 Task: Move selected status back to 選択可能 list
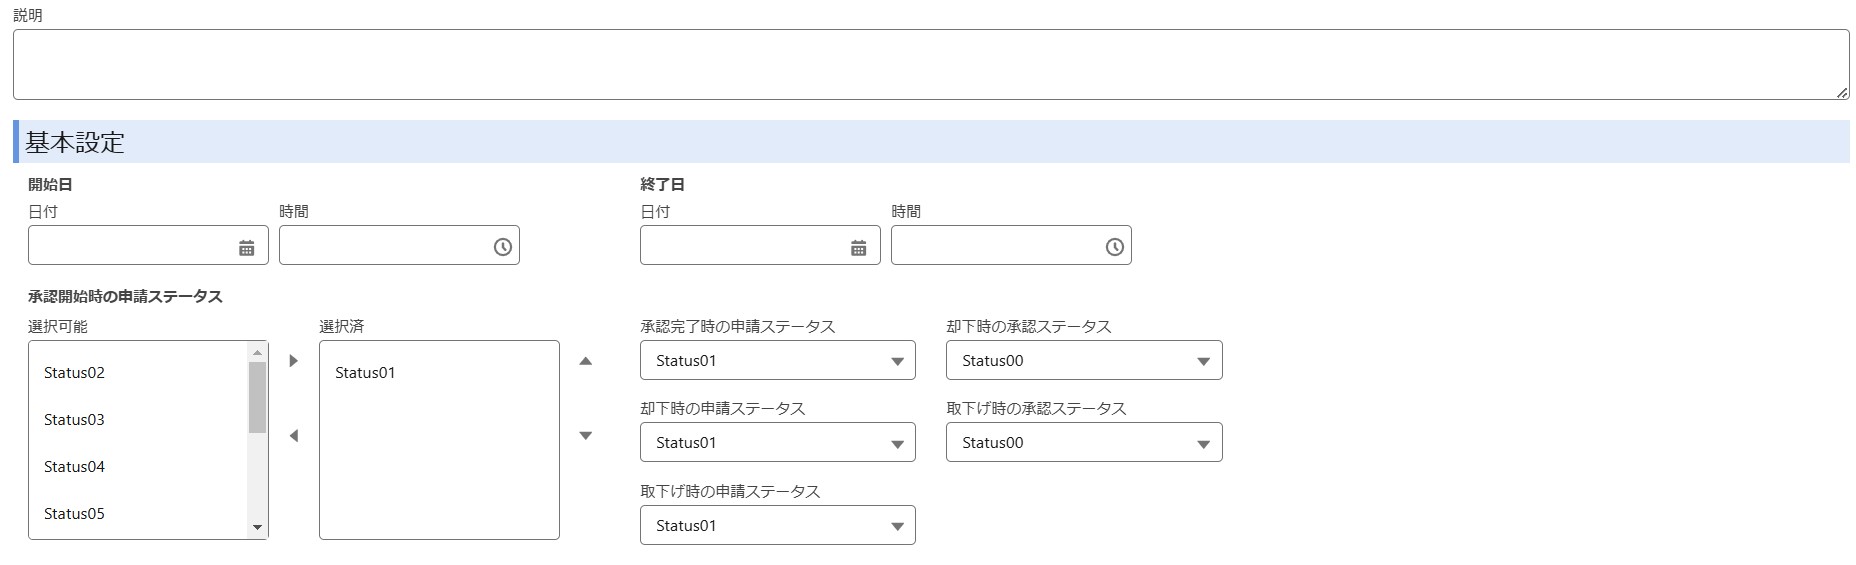click(293, 435)
